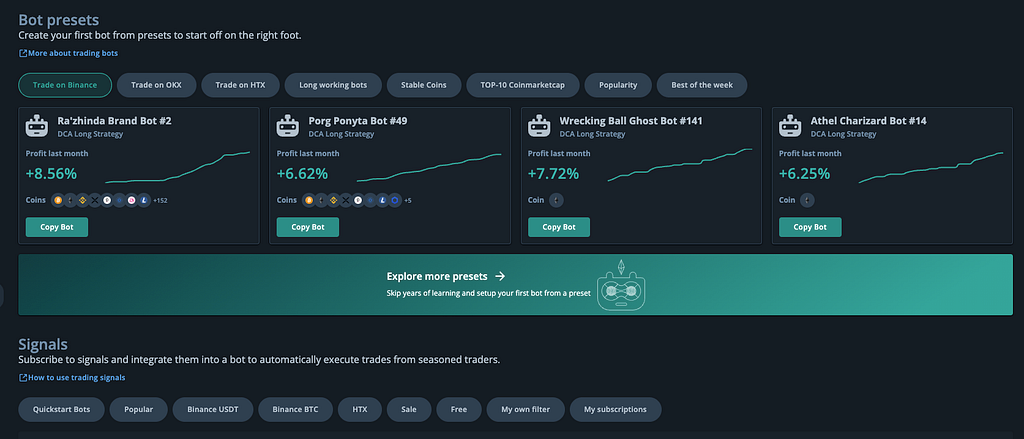Viewport: 1024px width, 439px height.
Task: Select the Trade on OKX preset filter
Action: click(x=156, y=85)
